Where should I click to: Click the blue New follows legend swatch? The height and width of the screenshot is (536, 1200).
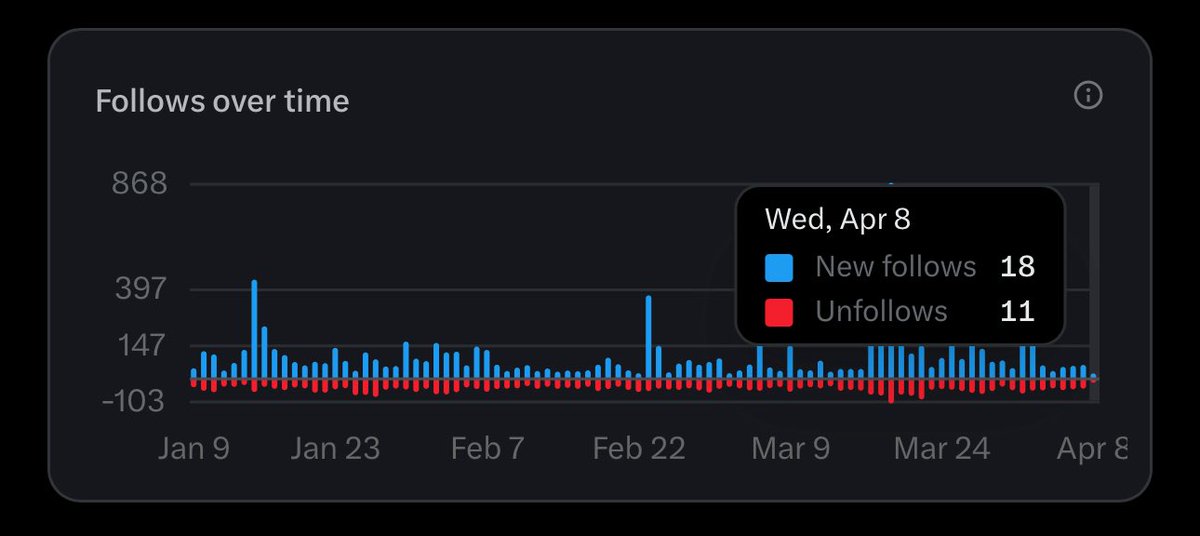(779, 267)
